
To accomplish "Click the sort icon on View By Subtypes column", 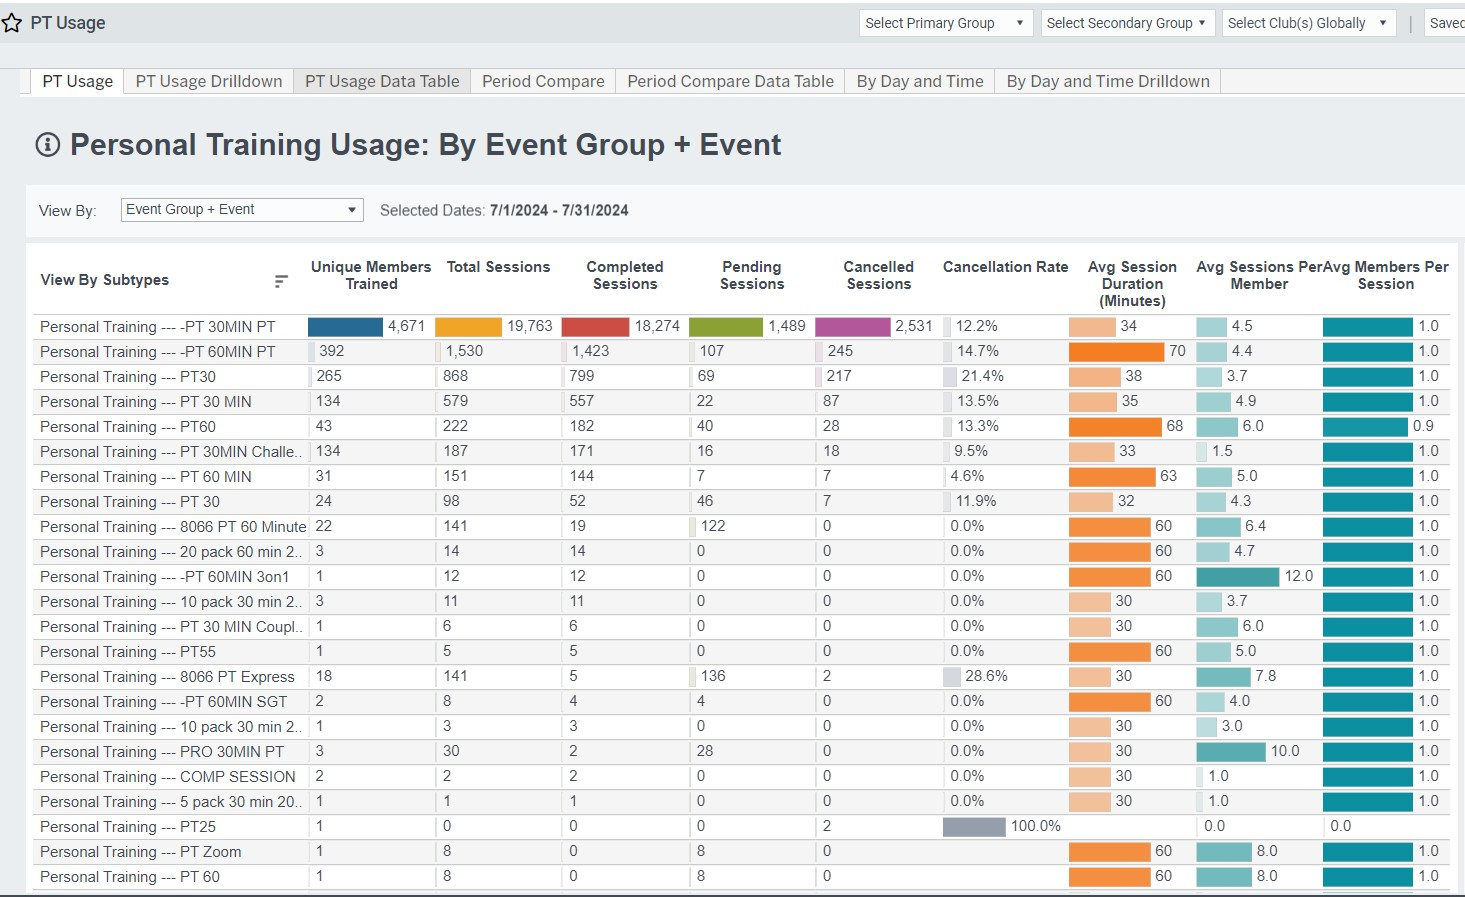I will click(280, 281).
